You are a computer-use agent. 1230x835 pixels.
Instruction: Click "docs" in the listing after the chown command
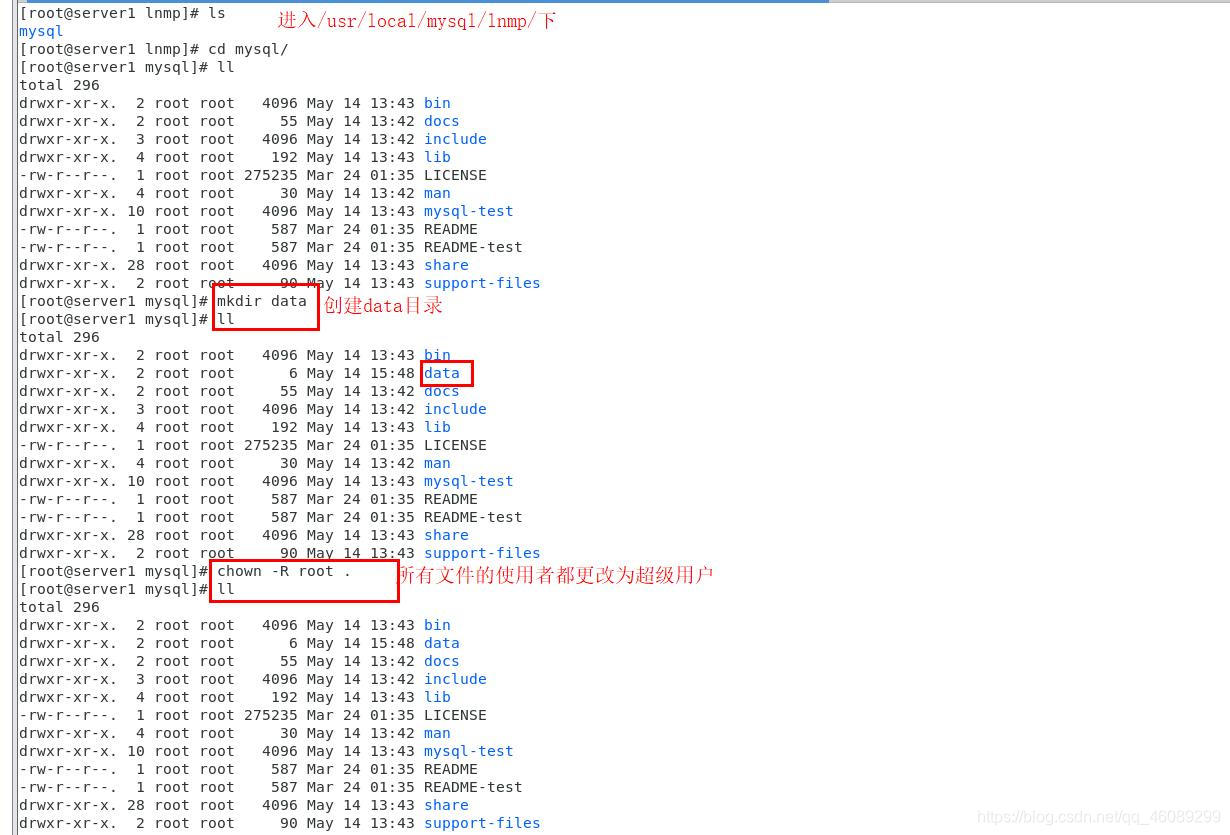(442, 661)
